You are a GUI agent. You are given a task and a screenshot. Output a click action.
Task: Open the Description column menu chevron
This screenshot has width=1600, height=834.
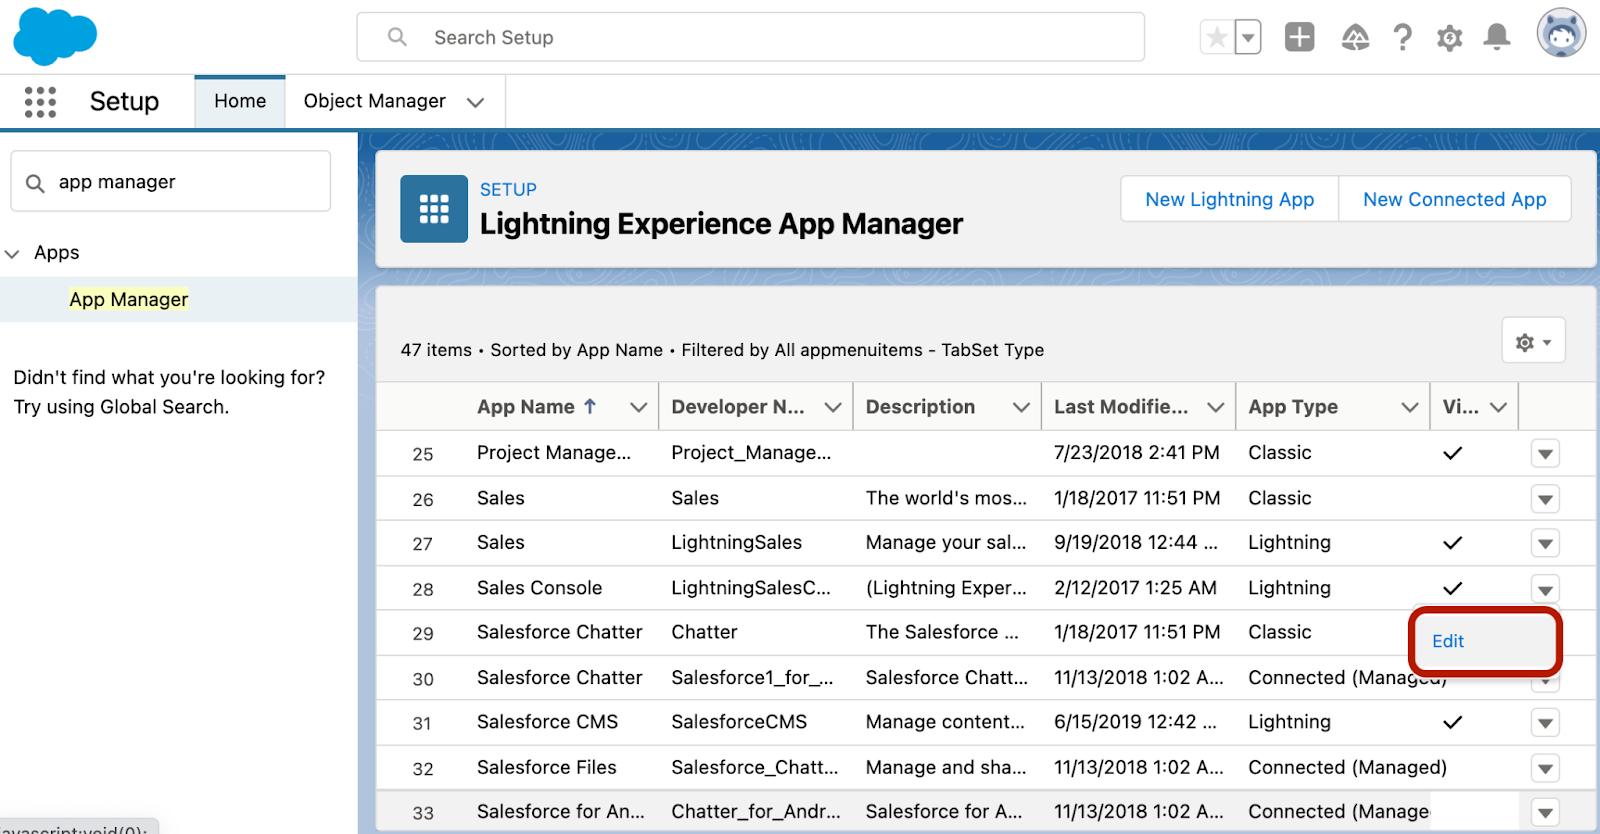pos(1021,407)
